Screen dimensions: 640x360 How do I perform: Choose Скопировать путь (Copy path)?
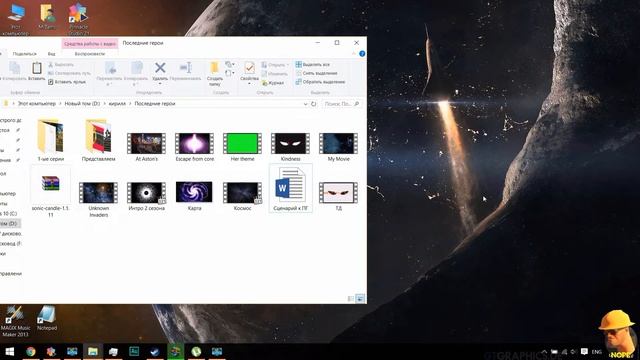click(x=69, y=73)
